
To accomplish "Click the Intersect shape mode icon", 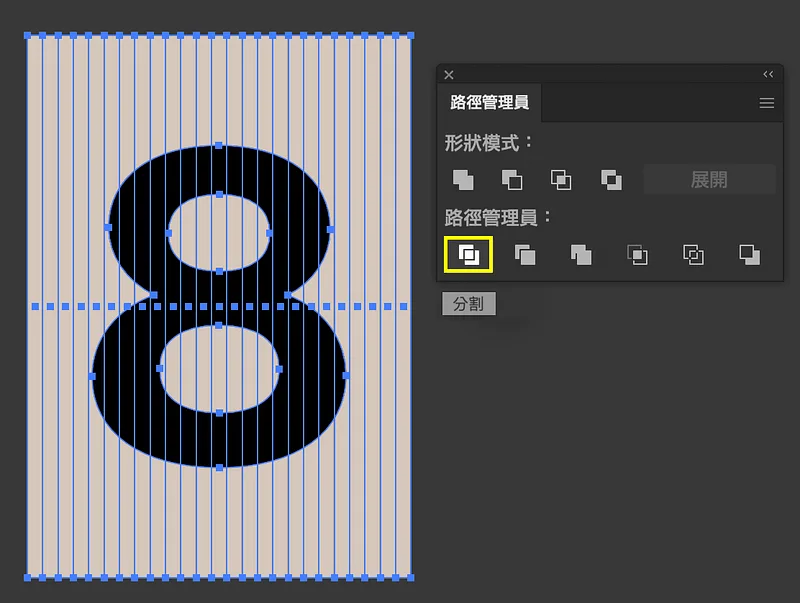I will [561, 180].
